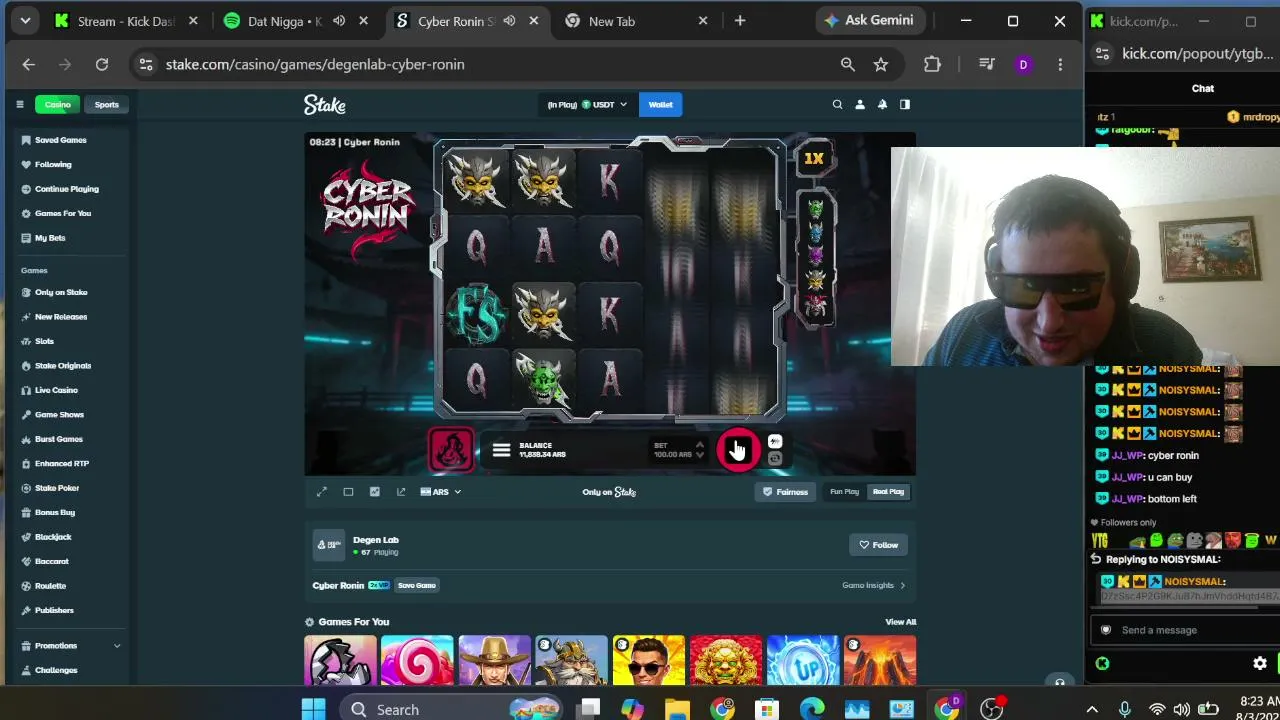Click the Save Game button
This screenshot has height=720, width=1280.
[x=417, y=585]
